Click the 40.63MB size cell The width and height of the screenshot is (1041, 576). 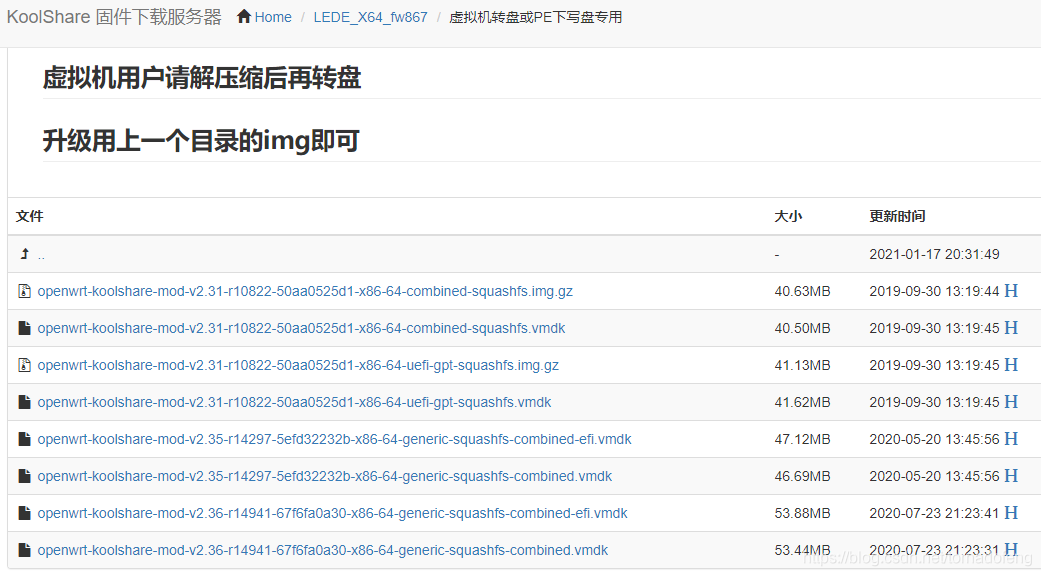[802, 291]
